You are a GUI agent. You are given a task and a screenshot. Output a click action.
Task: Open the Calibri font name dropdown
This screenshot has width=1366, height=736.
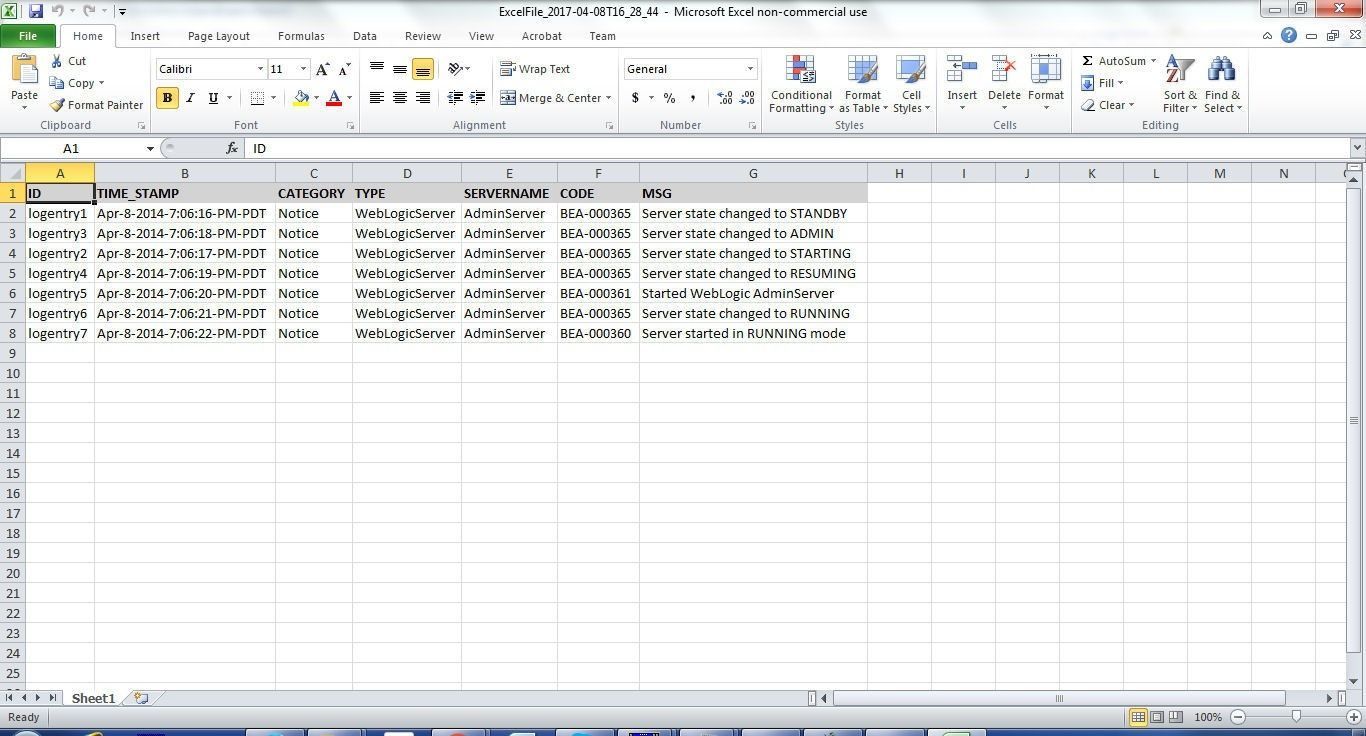tap(260, 69)
